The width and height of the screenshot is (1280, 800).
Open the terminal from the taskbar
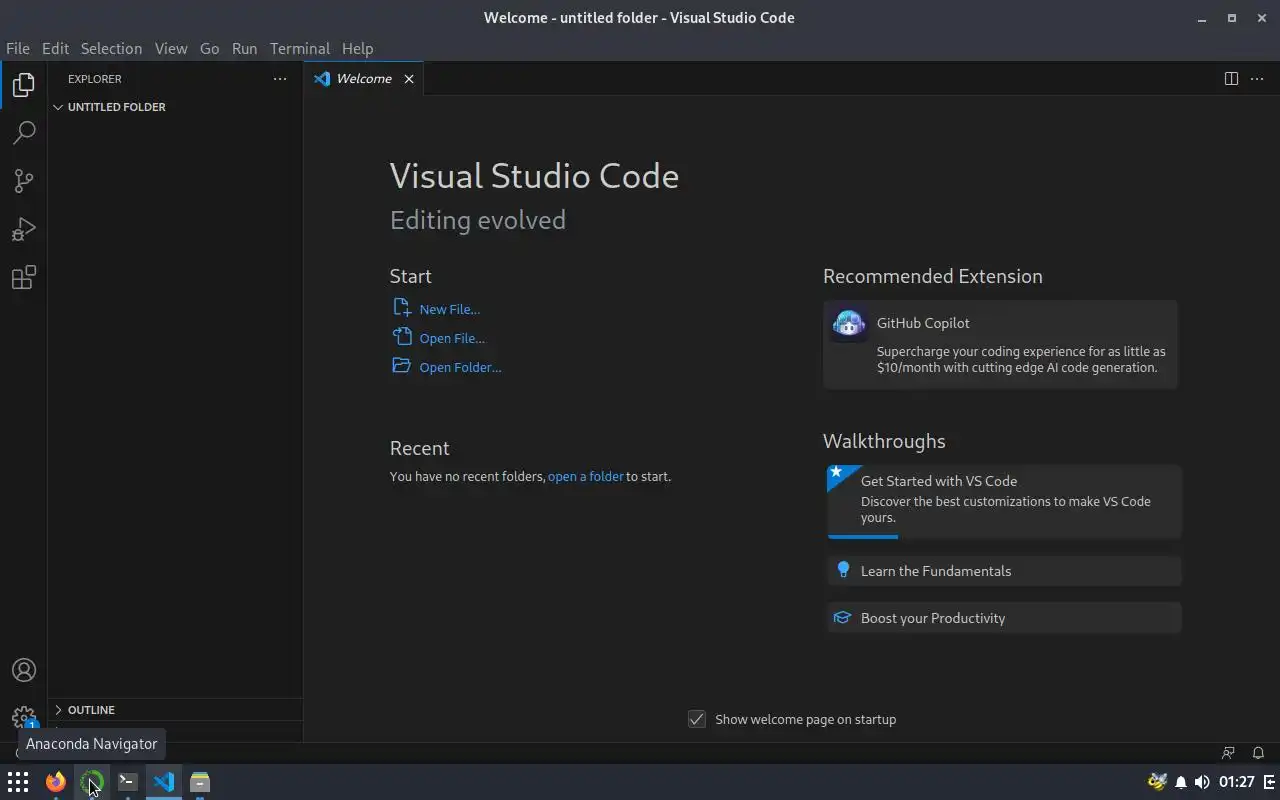coord(128,782)
